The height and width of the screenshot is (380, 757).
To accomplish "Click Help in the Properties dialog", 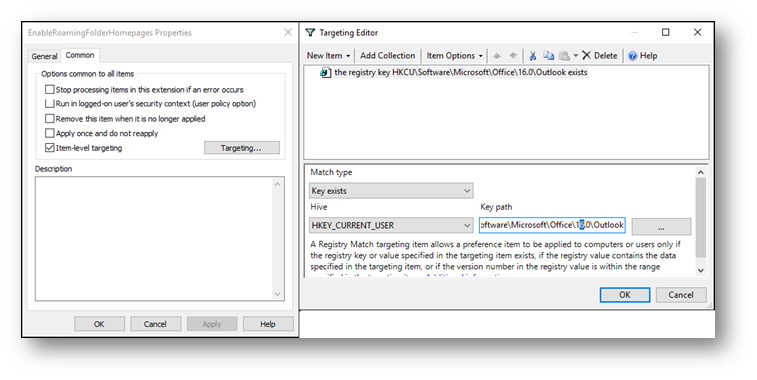I will pos(267,324).
